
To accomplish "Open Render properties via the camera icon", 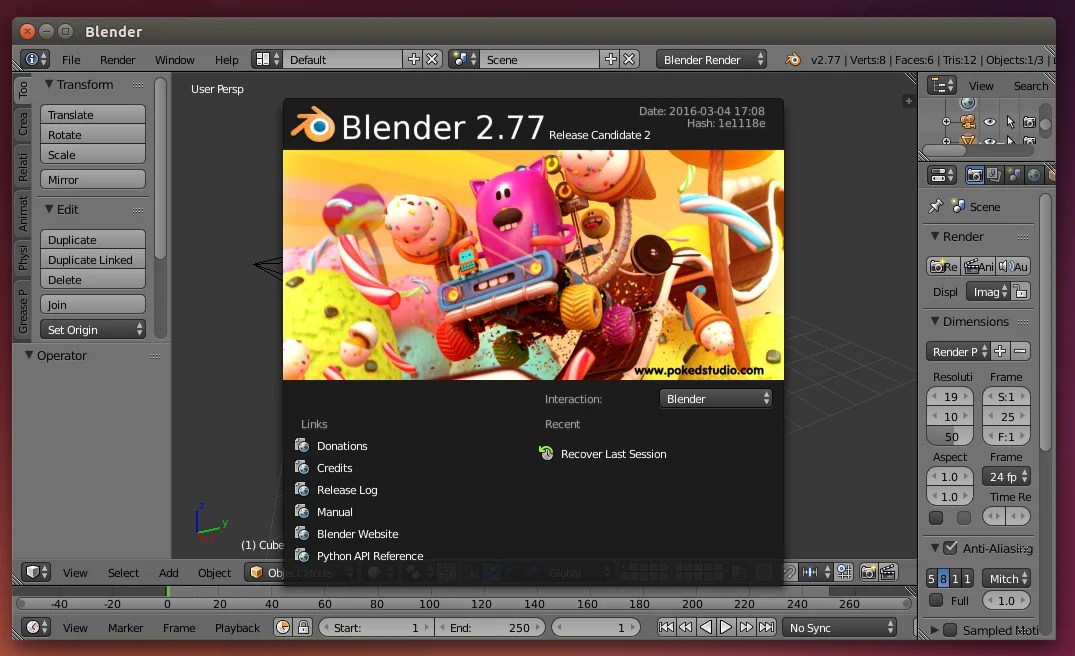I will 975,174.
